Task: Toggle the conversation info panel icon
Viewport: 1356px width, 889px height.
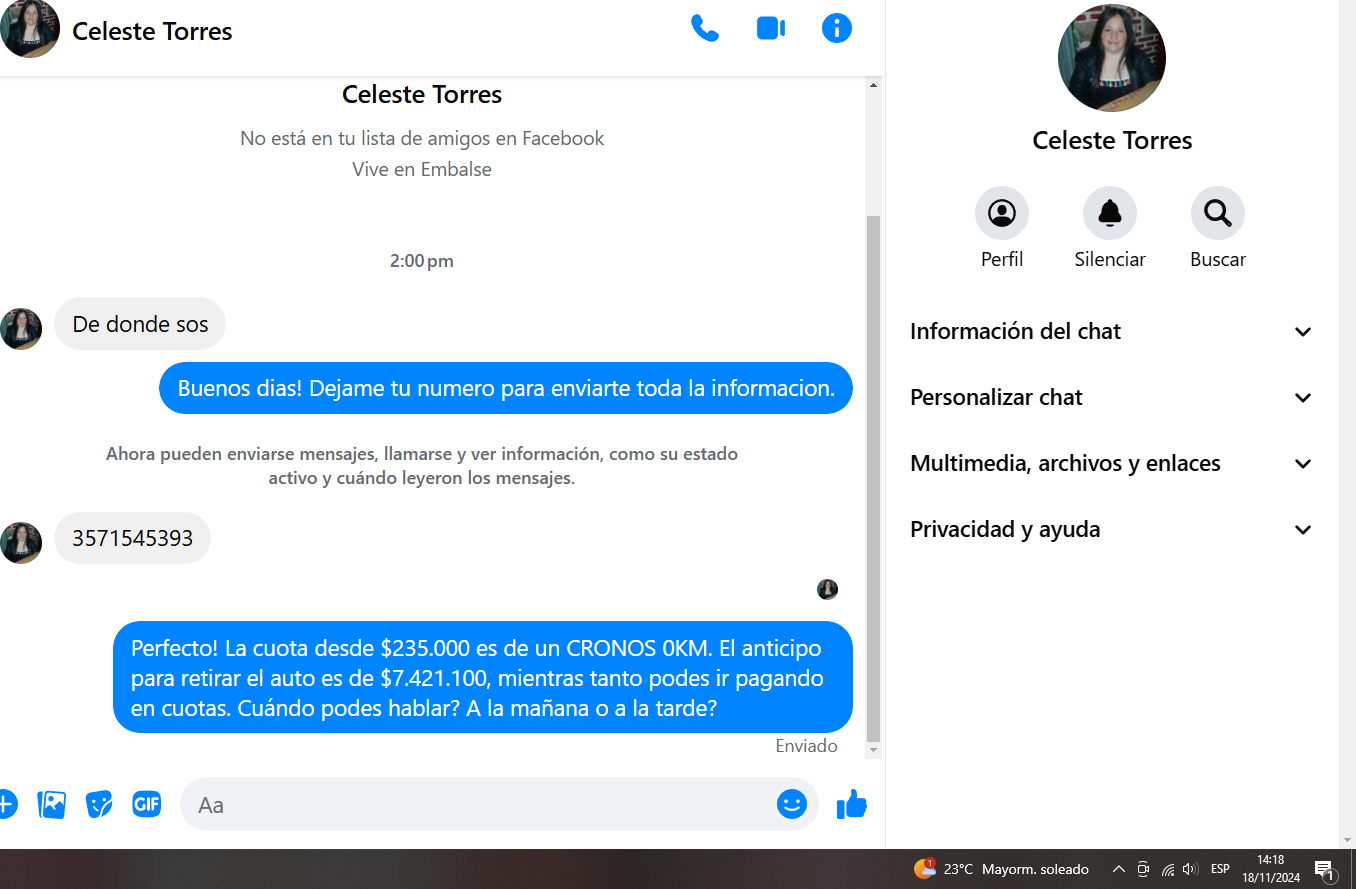Action: [x=837, y=28]
